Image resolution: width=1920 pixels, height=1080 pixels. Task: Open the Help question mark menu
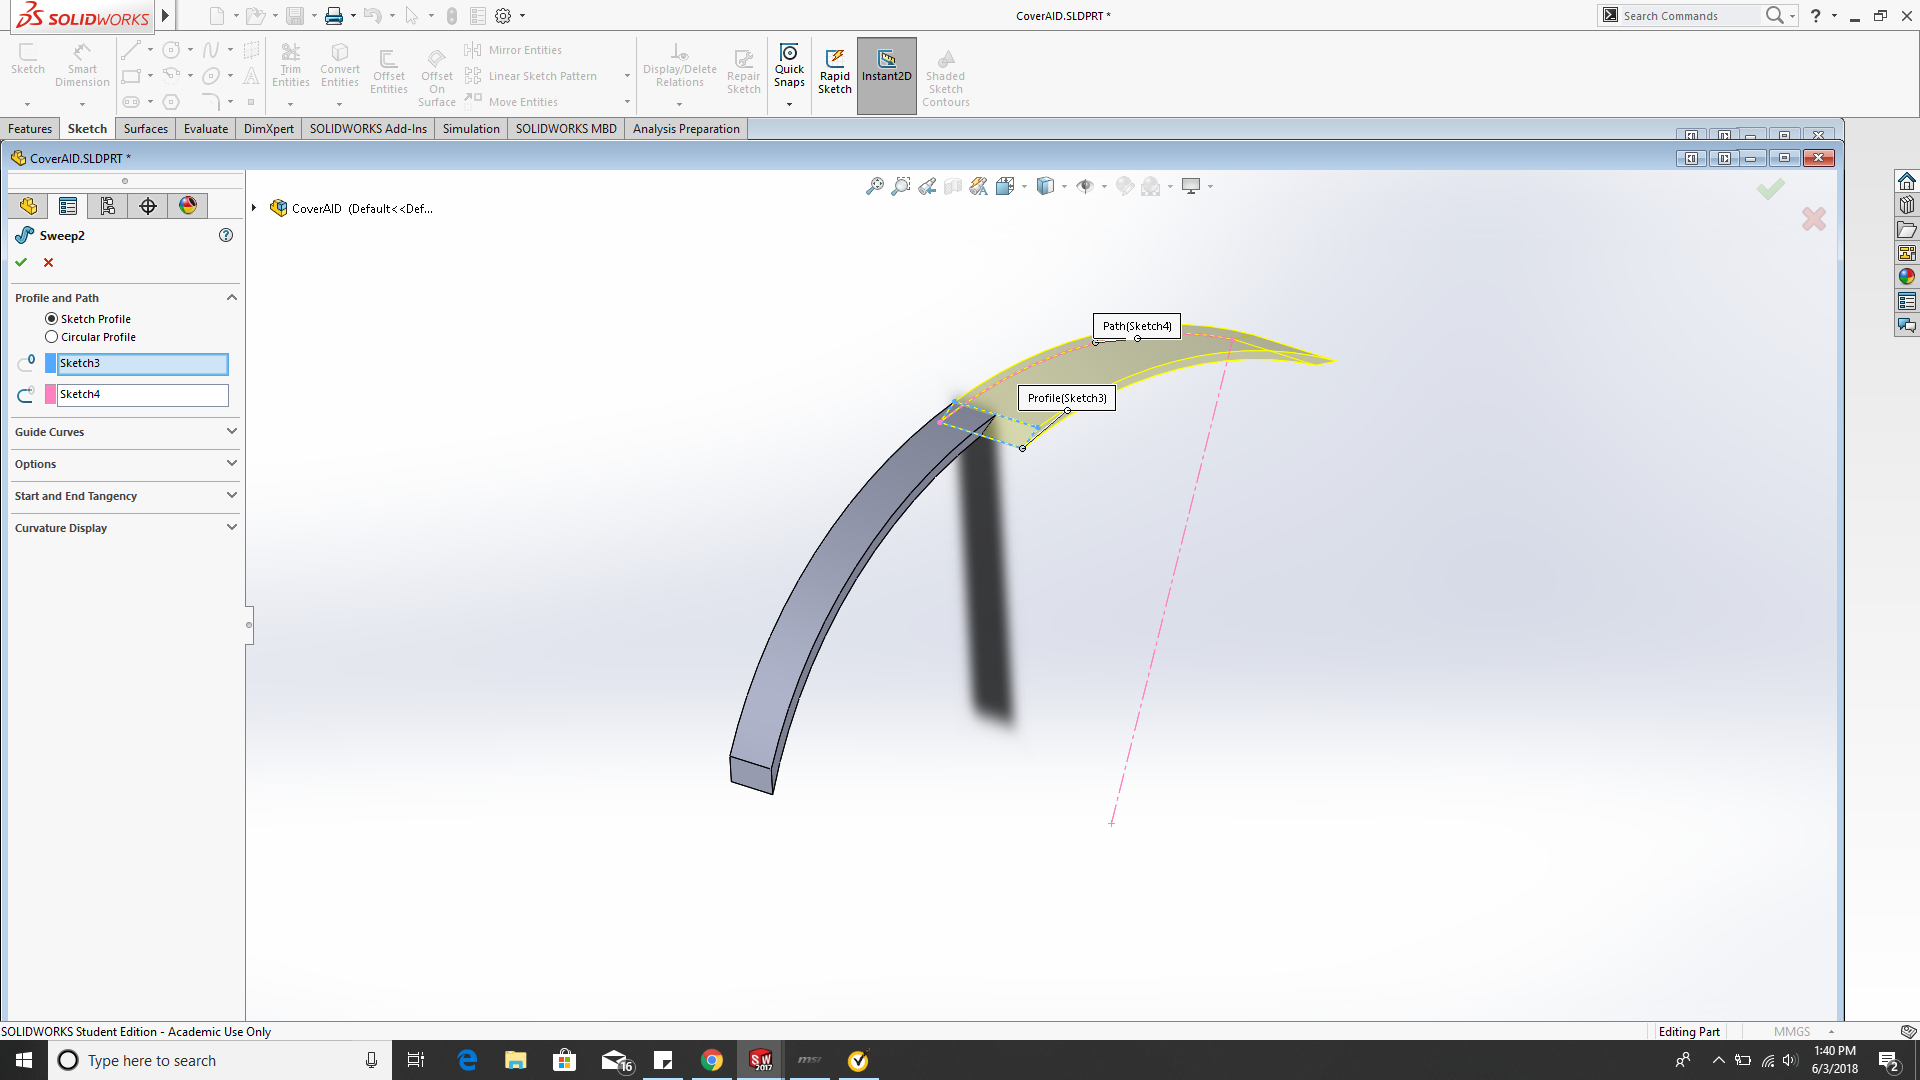tap(1816, 16)
